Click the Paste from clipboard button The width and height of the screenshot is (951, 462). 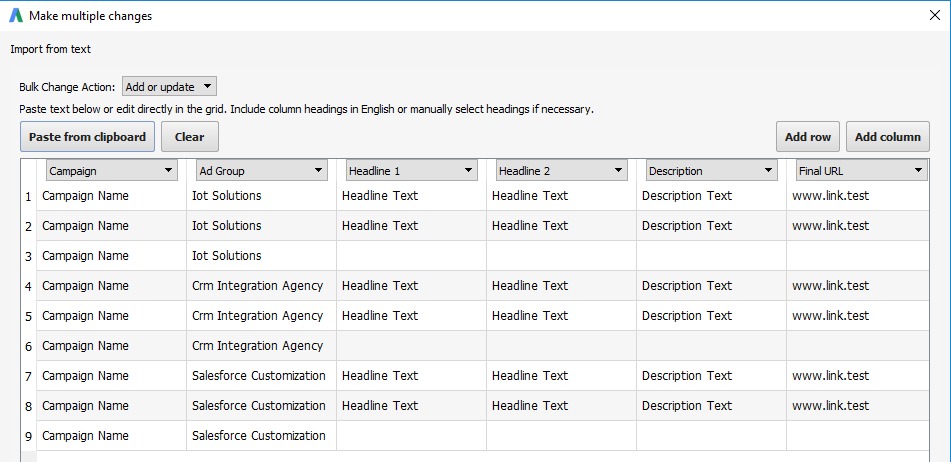point(87,137)
